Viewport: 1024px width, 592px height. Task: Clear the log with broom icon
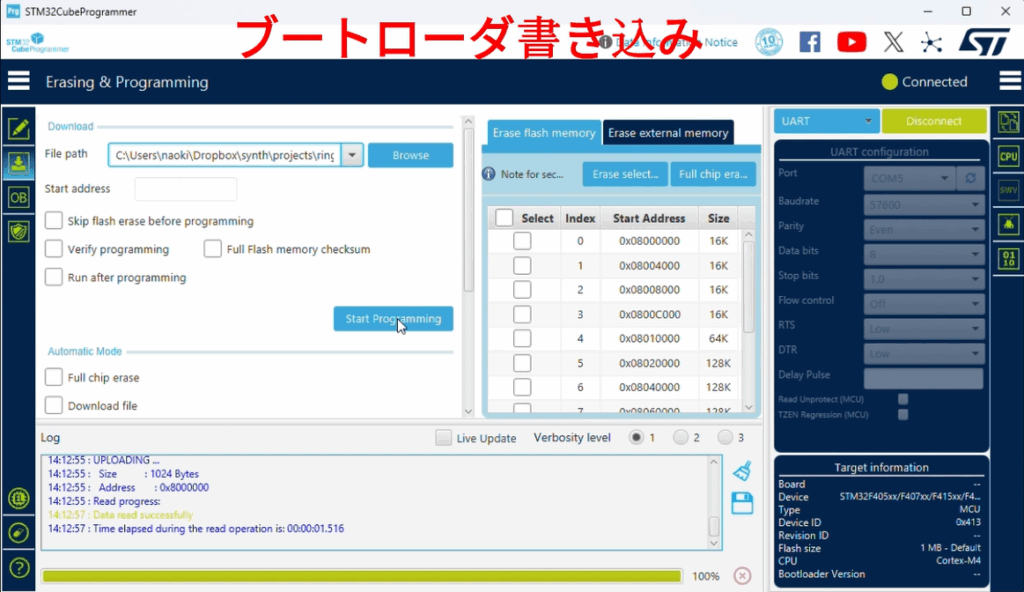click(743, 470)
